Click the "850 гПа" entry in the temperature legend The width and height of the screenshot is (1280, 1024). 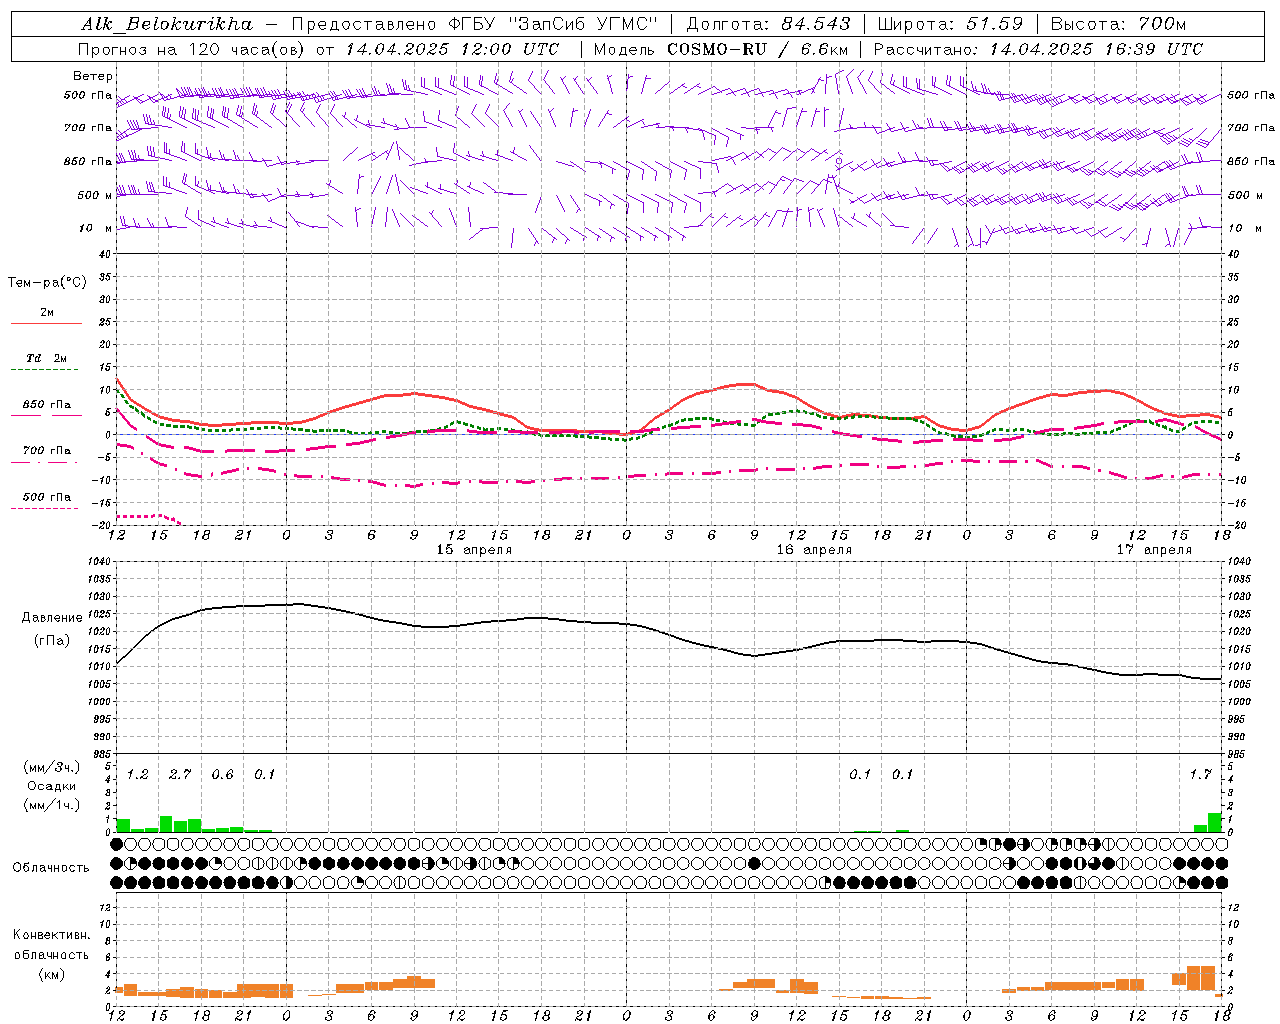[x=47, y=405]
